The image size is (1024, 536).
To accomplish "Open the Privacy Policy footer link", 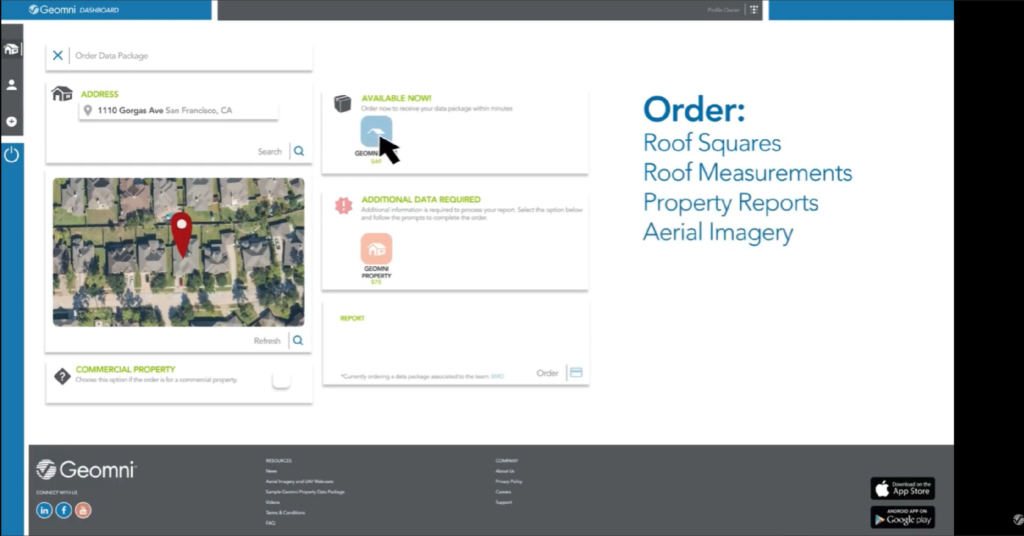I will [x=509, y=481].
